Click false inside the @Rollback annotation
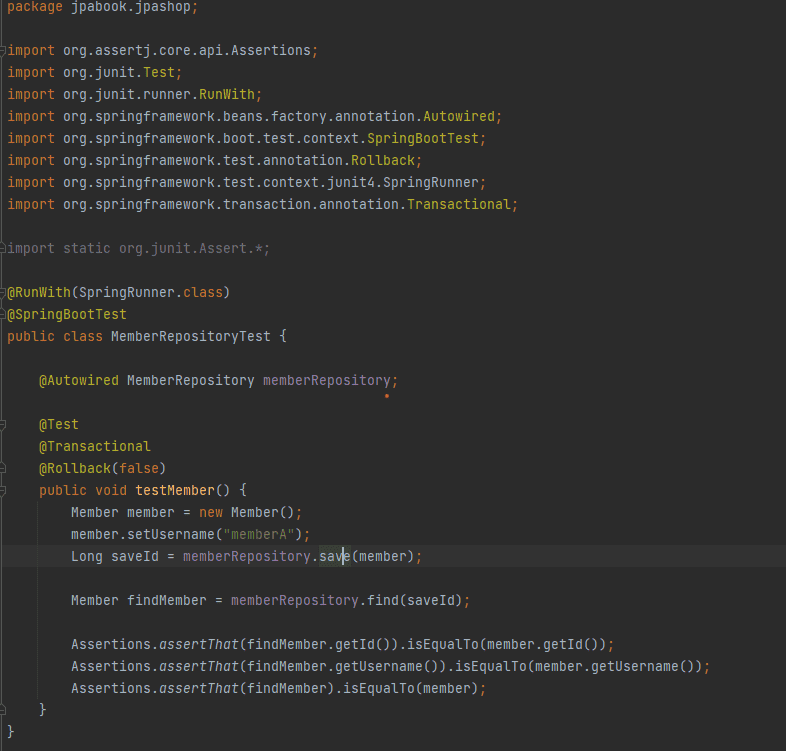Viewport: 786px width, 751px height. pos(139,469)
